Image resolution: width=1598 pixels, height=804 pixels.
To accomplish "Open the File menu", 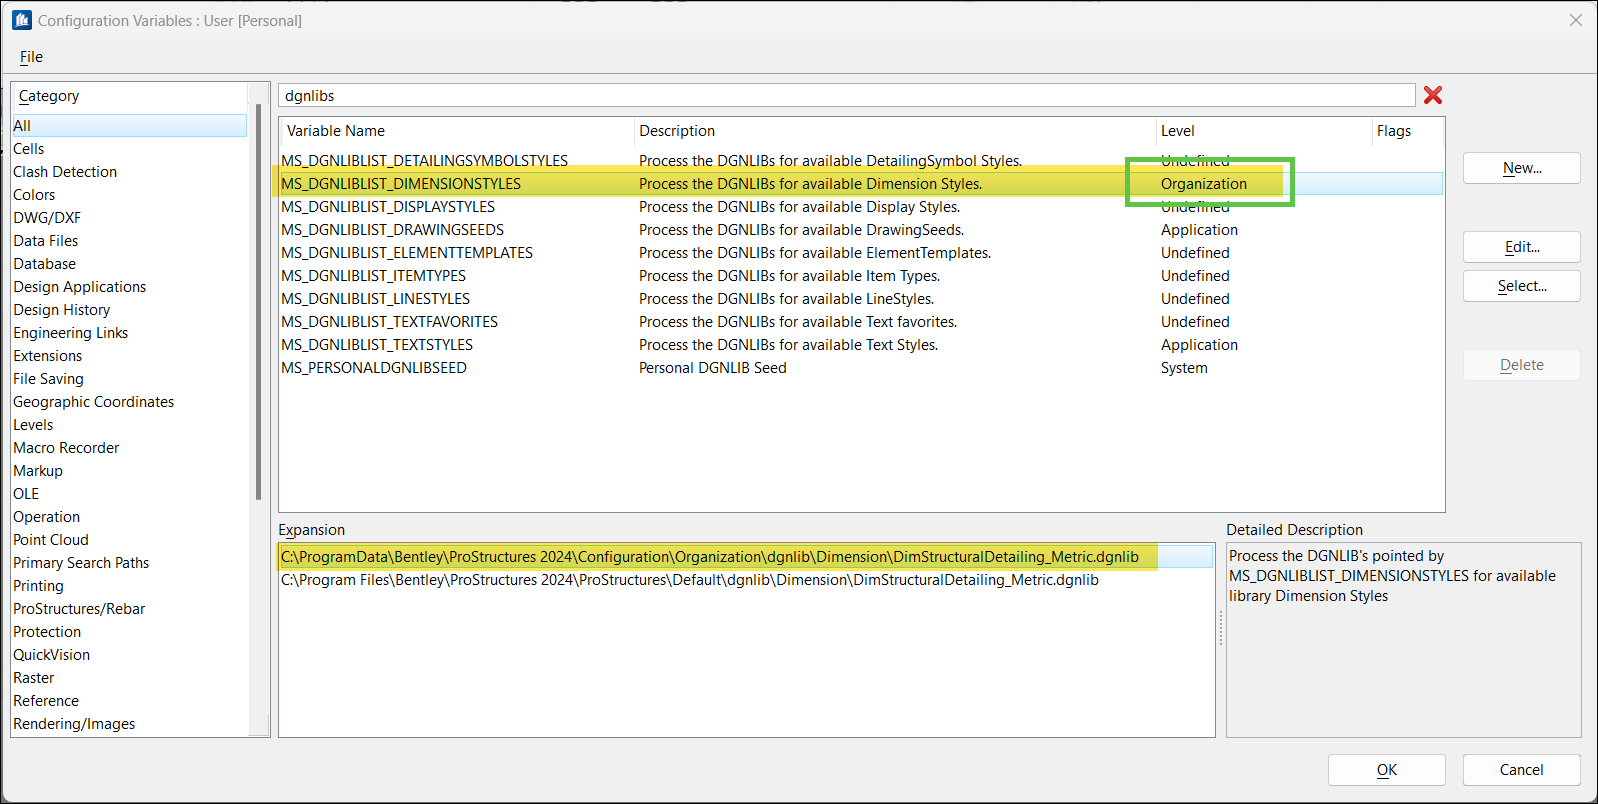I will 31,57.
